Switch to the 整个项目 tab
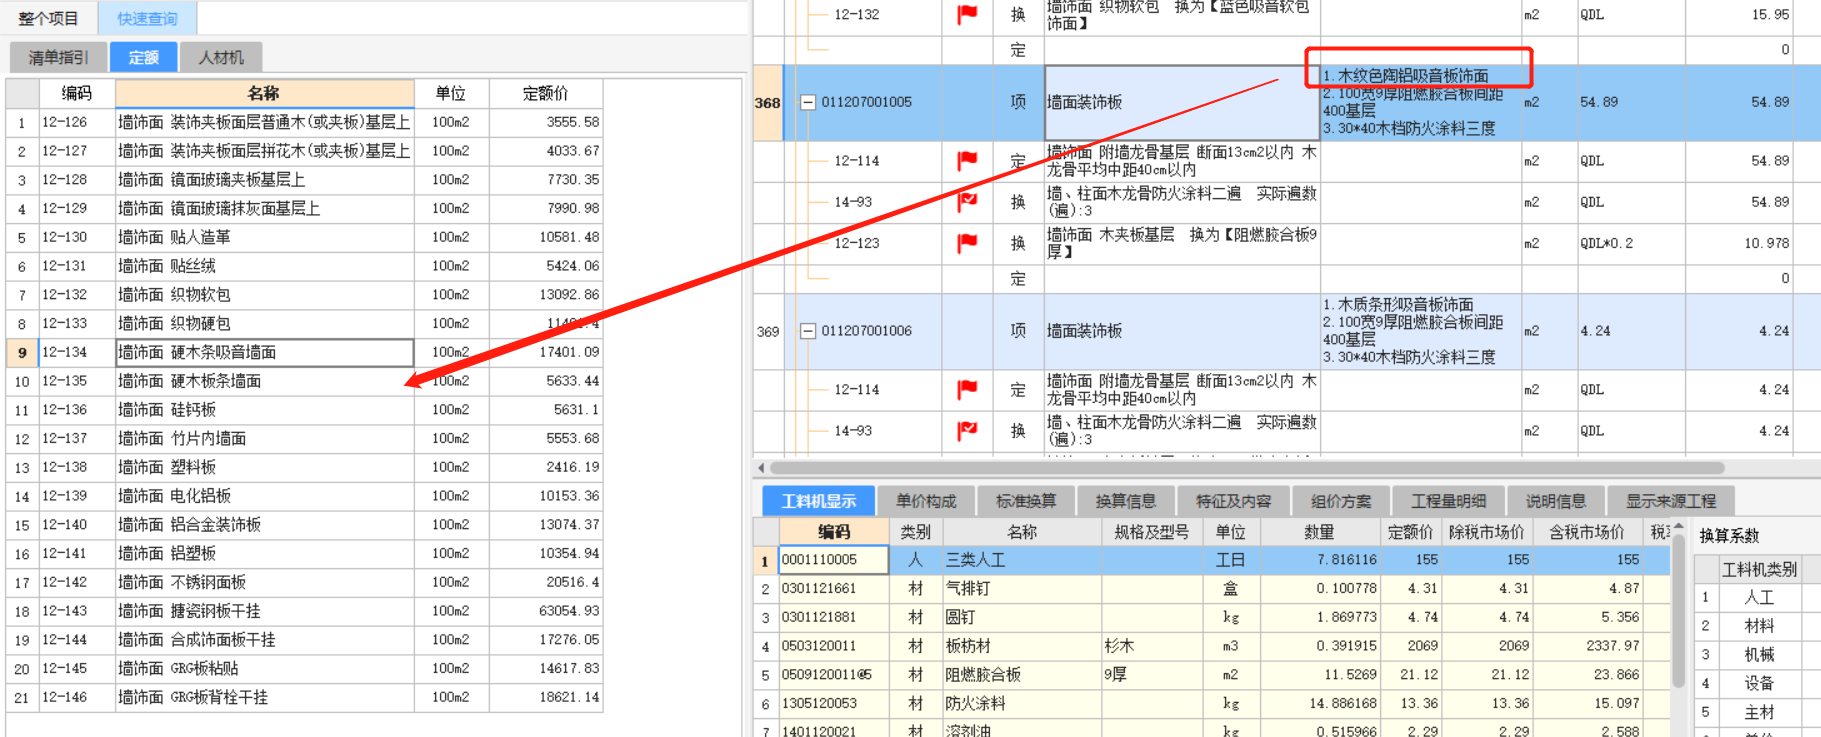Screen dimensions: 1821x737 (x=48, y=18)
